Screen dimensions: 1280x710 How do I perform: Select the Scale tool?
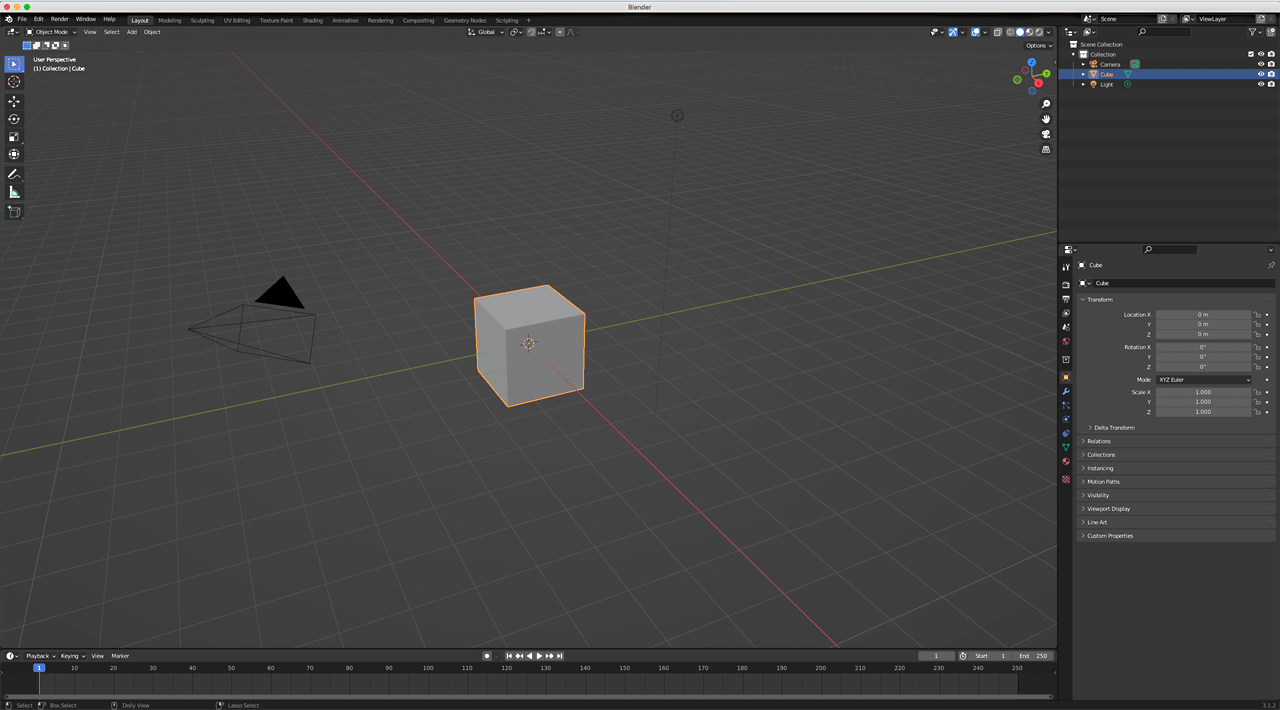pos(14,138)
